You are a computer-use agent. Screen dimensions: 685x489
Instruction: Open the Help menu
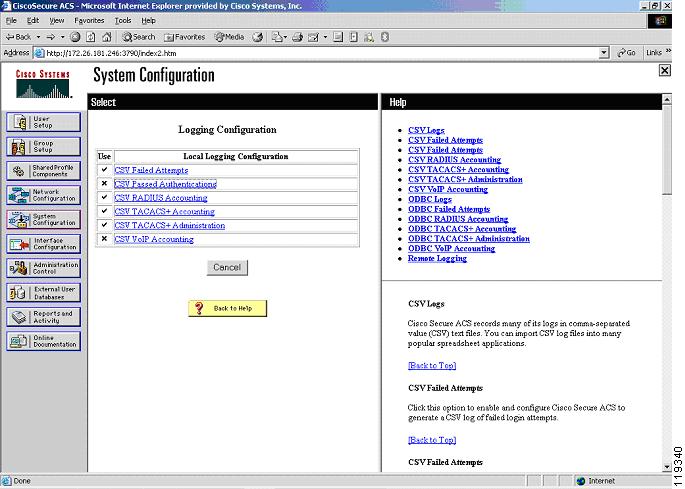148,21
